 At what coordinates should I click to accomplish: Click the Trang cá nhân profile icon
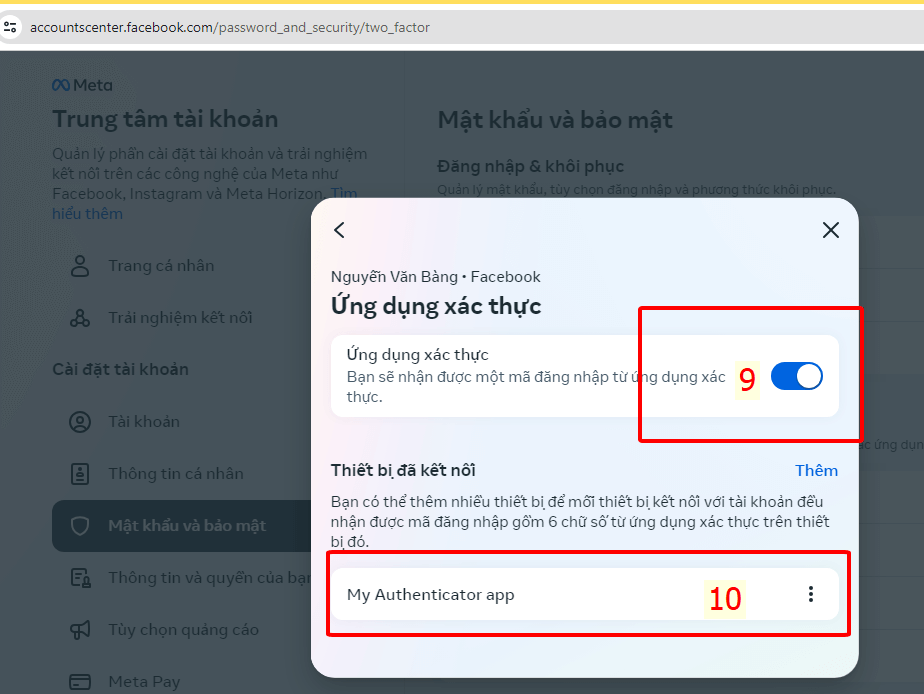coord(80,266)
